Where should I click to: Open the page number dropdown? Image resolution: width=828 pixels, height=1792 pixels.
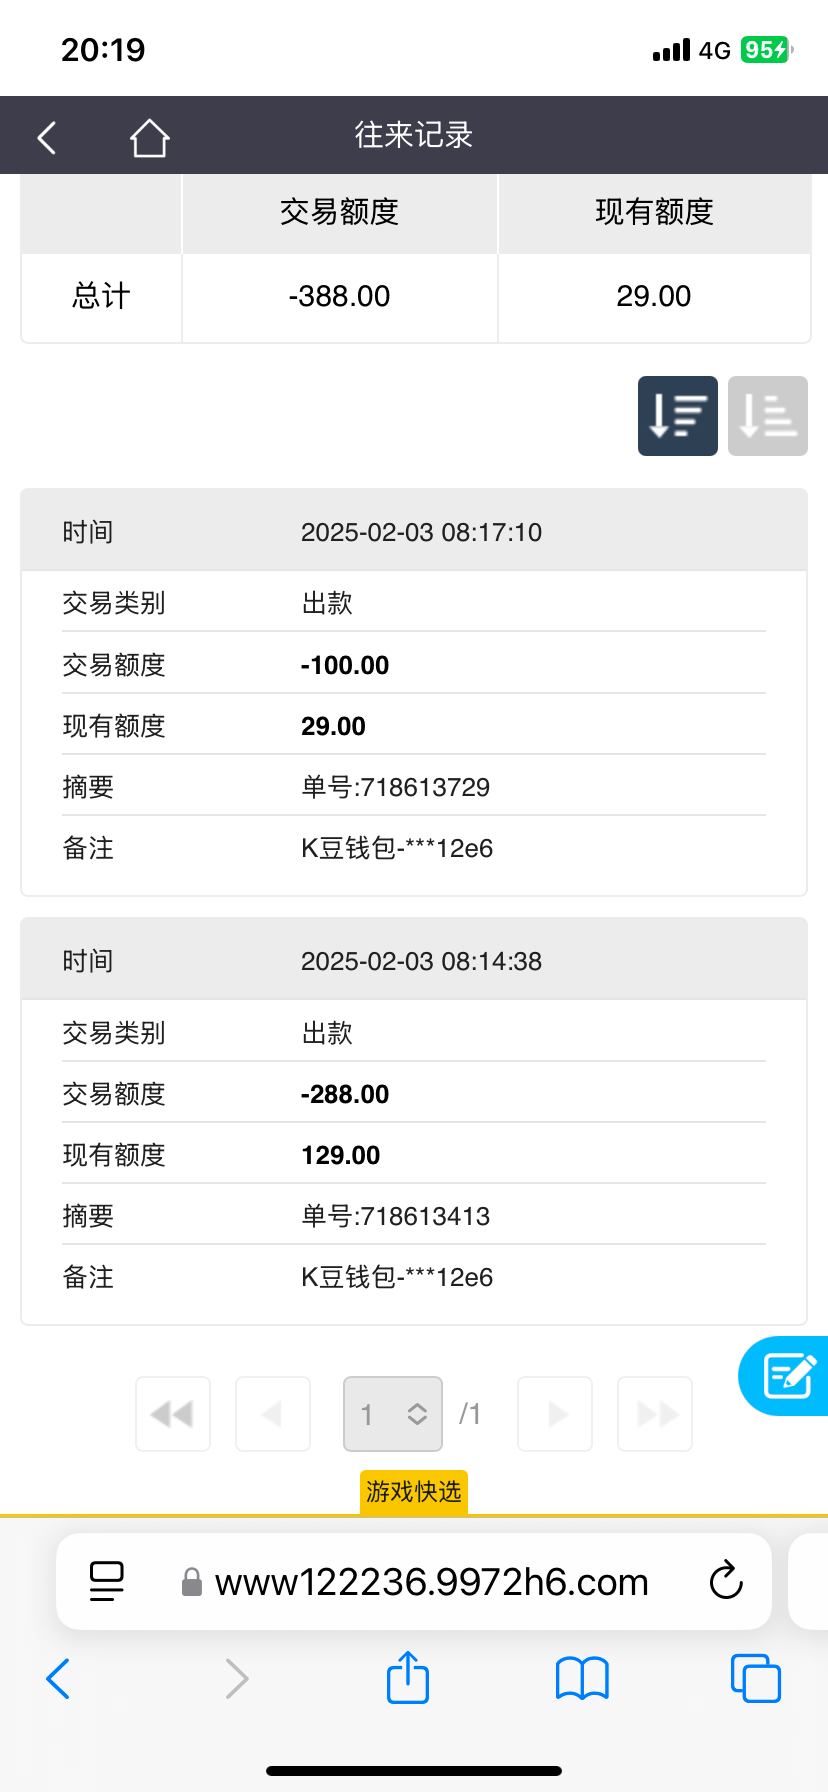(392, 1414)
